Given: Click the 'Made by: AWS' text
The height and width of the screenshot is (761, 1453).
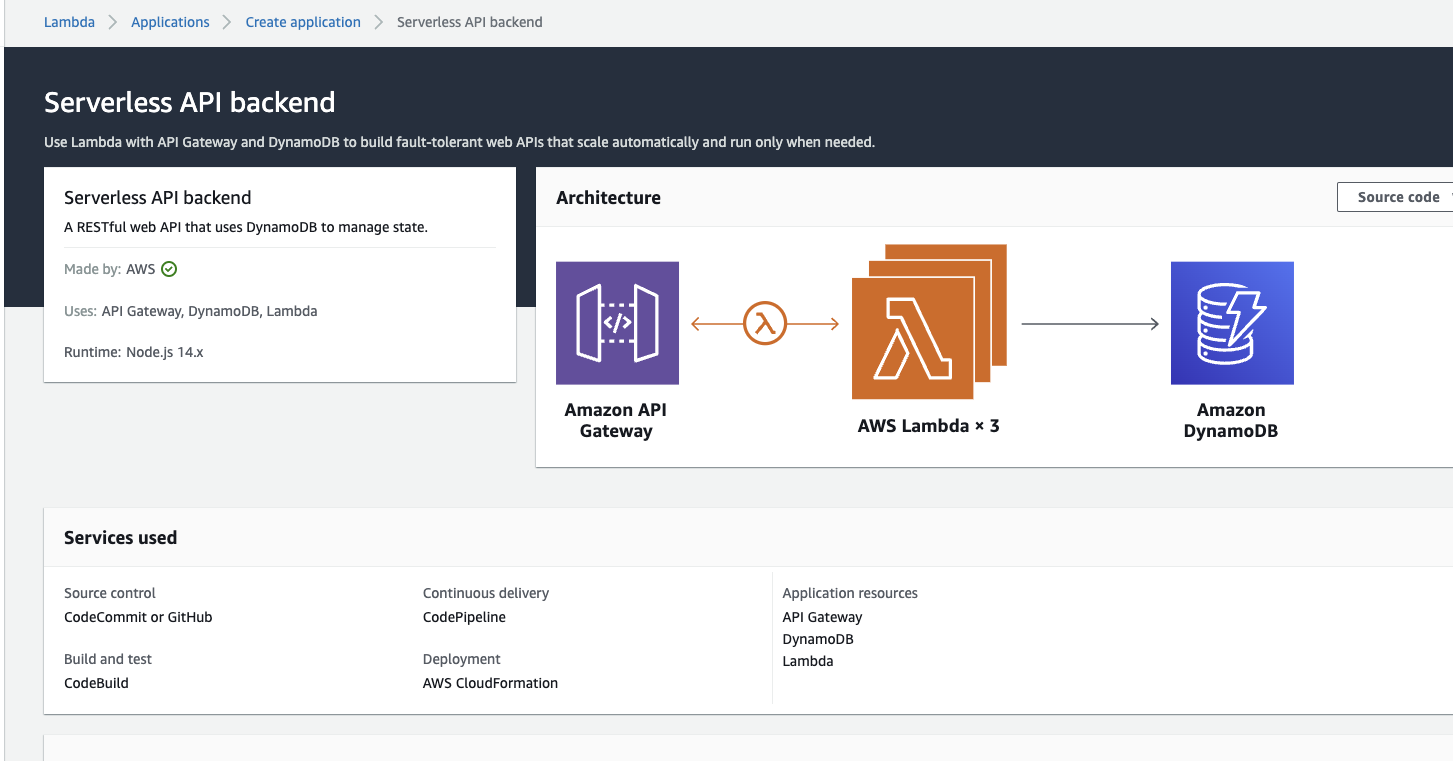Looking at the screenshot, I should tap(110, 269).
